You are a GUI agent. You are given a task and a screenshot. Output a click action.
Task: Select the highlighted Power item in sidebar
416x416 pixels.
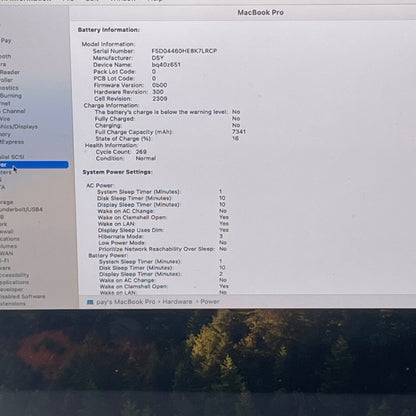(x=34, y=164)
